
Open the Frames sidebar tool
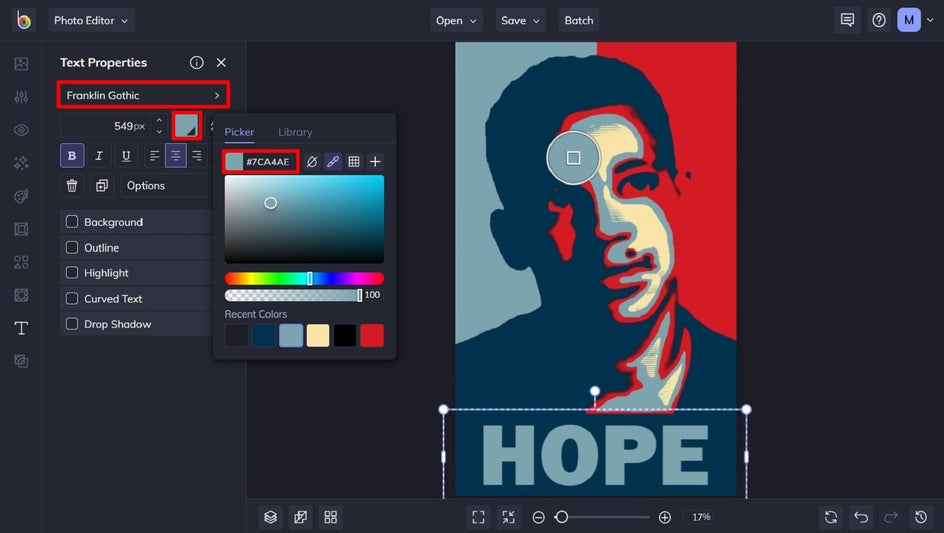(21, 229)
